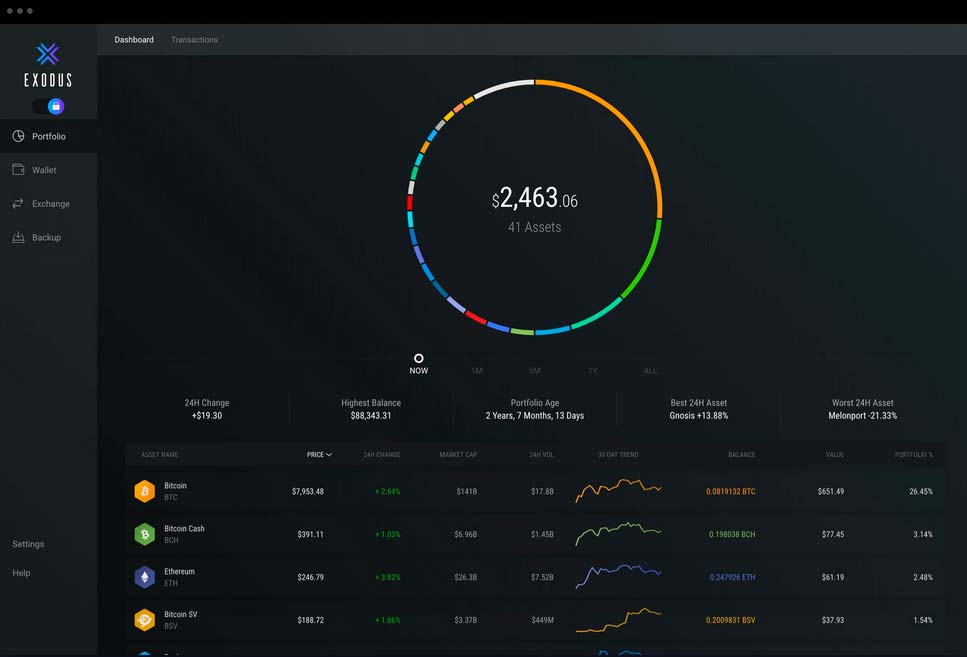Click the Bitcoin BTC coin icon
The image size is (967, 657).
(144, 491)
